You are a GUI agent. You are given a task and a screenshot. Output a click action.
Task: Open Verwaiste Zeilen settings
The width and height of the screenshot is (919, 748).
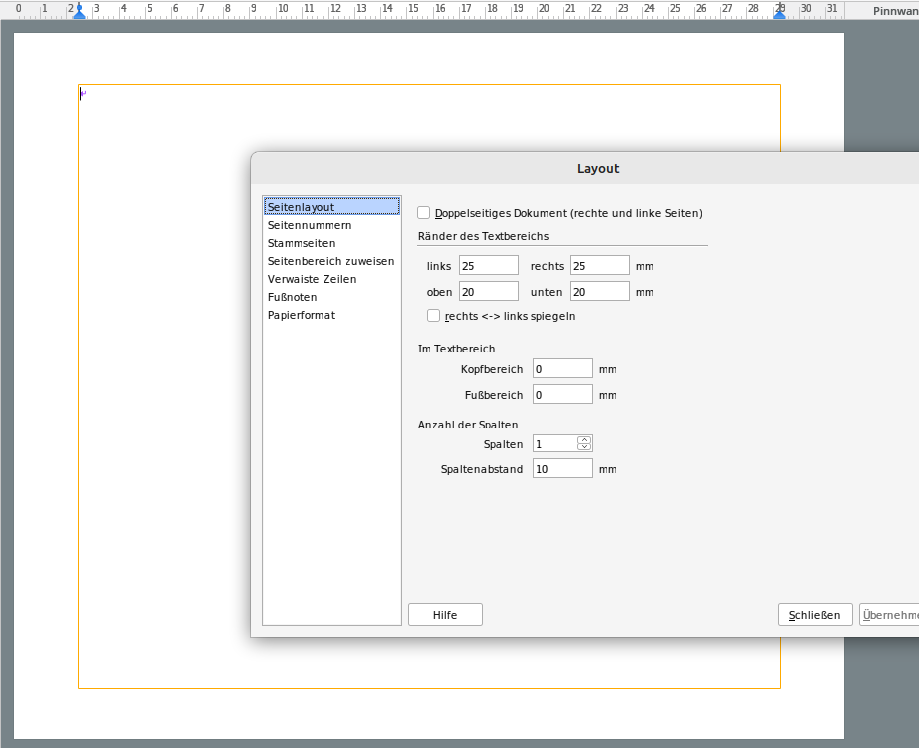[311, 279]
